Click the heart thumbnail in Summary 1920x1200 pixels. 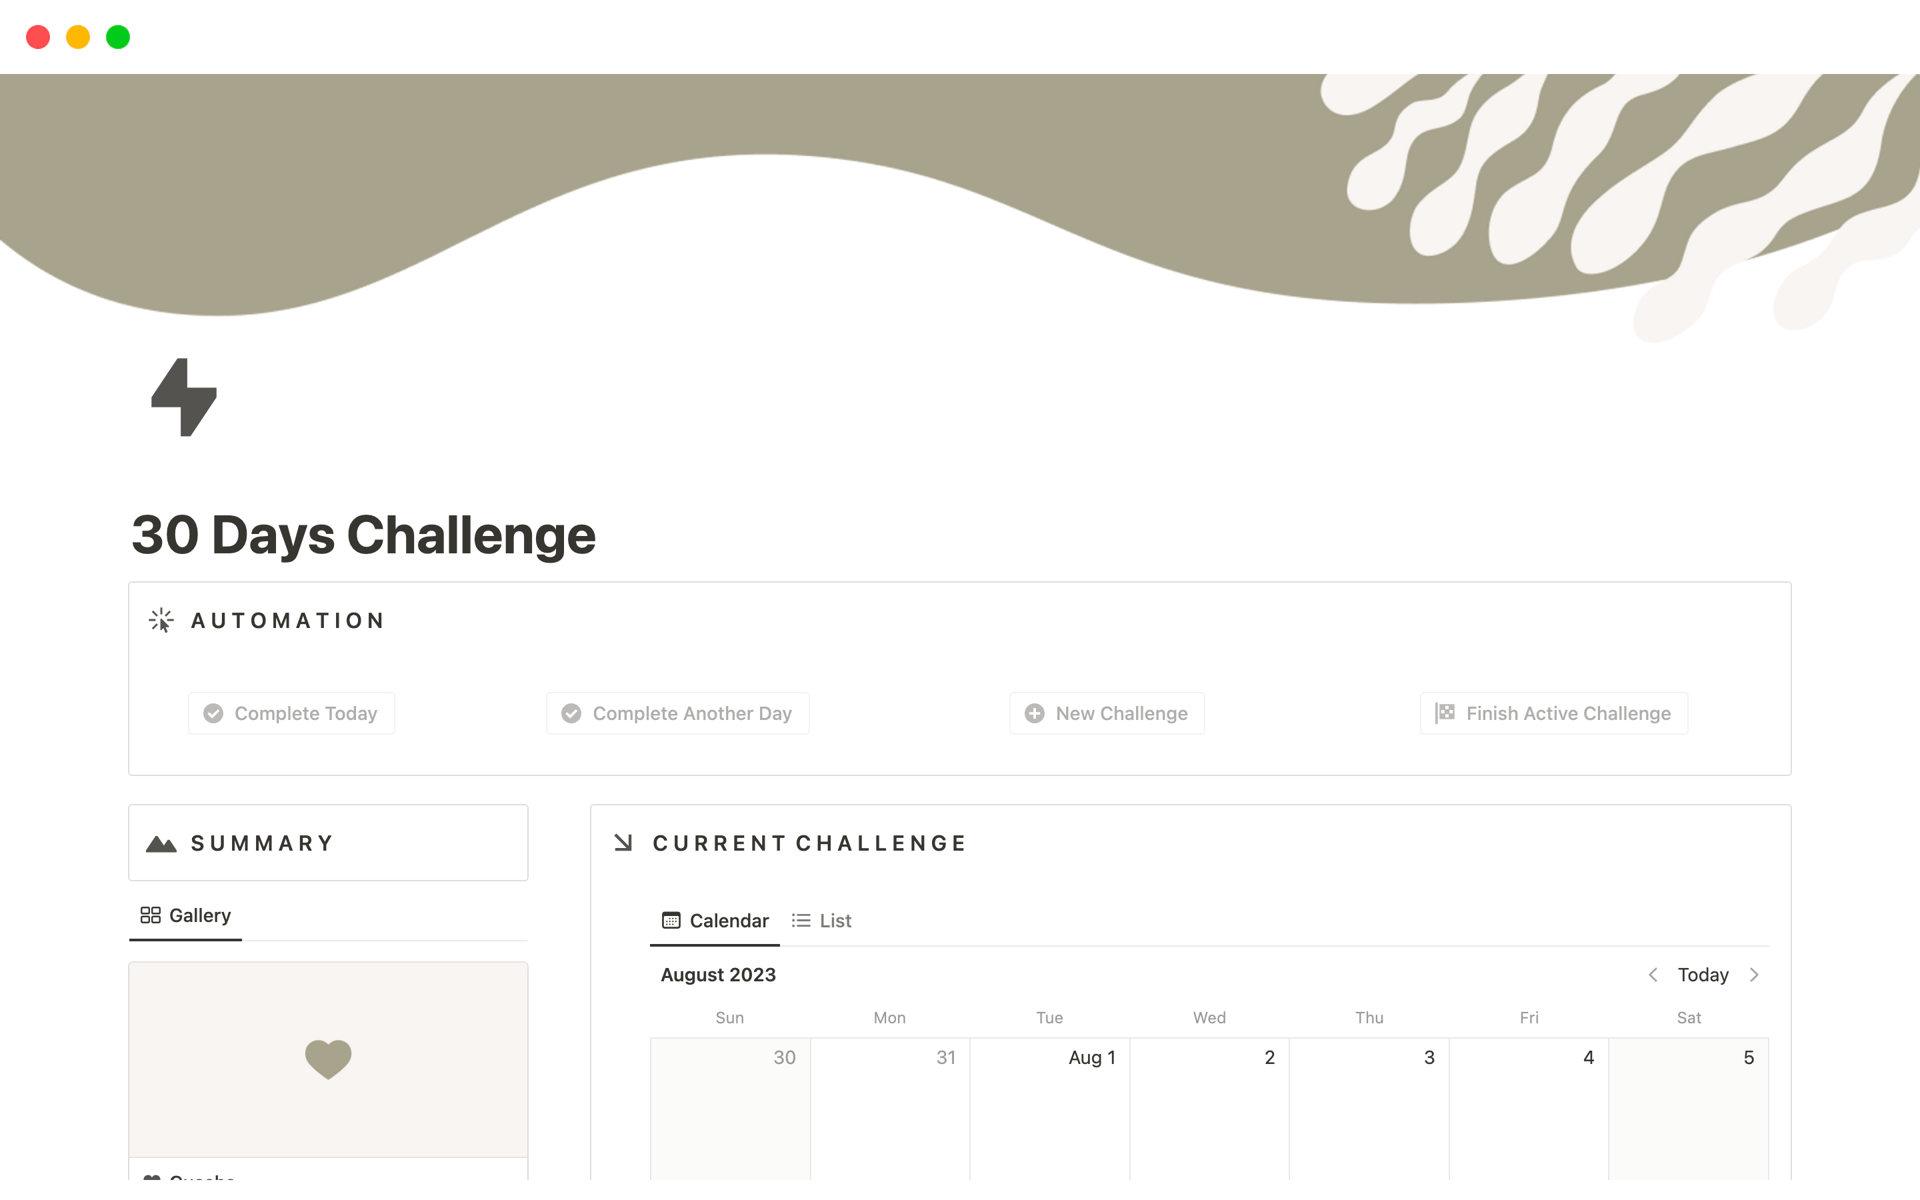328,1059
